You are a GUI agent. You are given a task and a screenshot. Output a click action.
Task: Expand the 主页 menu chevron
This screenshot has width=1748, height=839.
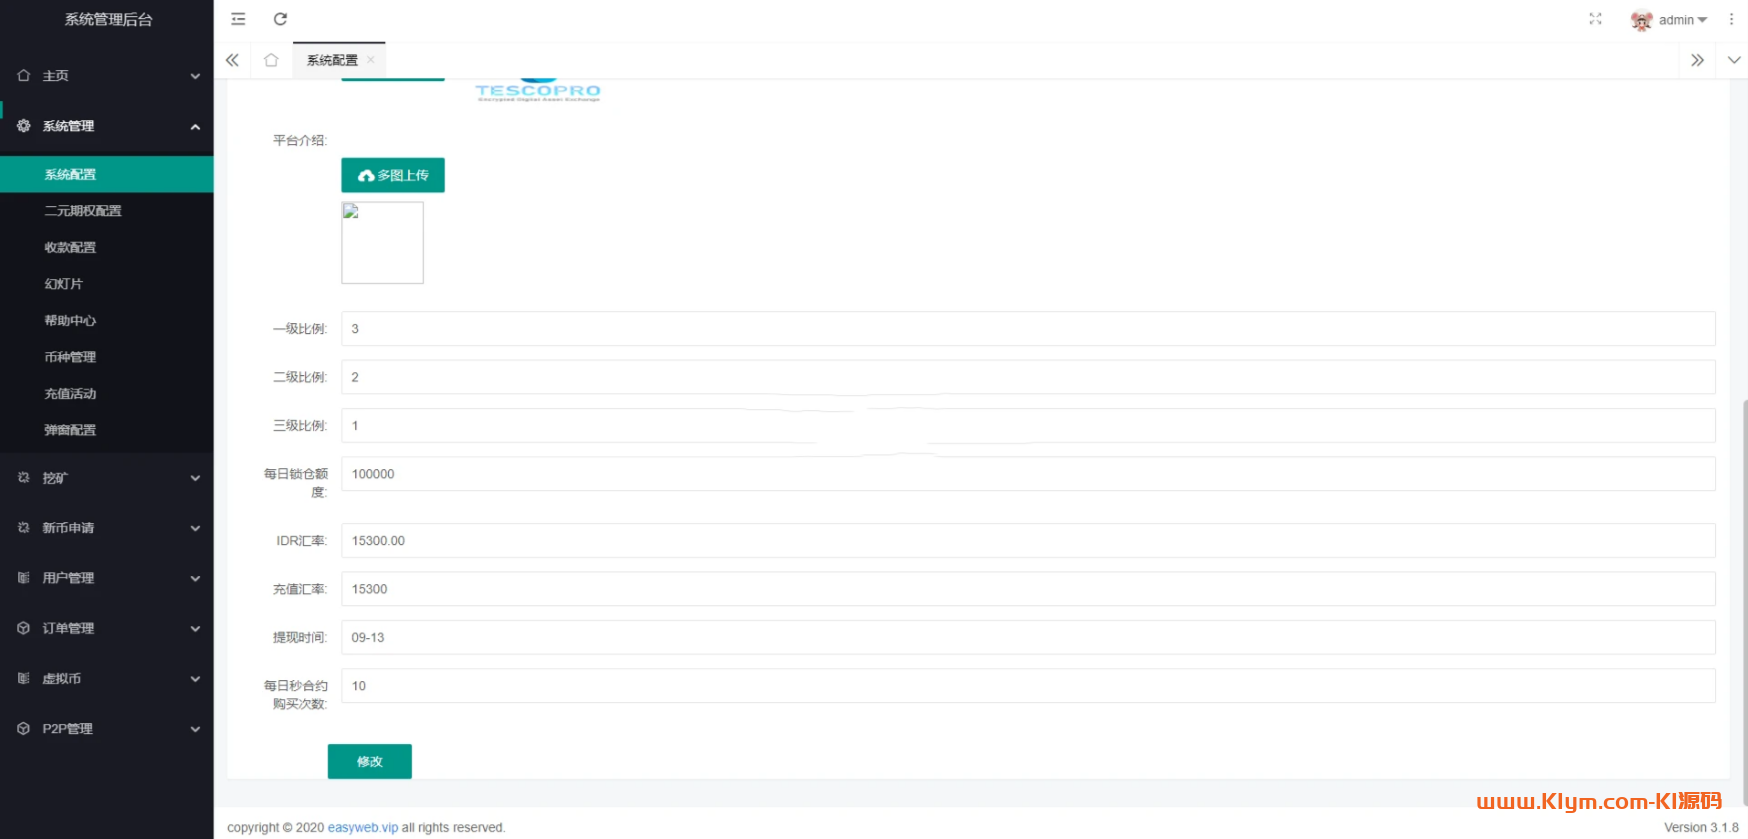[x=195, y=76]
